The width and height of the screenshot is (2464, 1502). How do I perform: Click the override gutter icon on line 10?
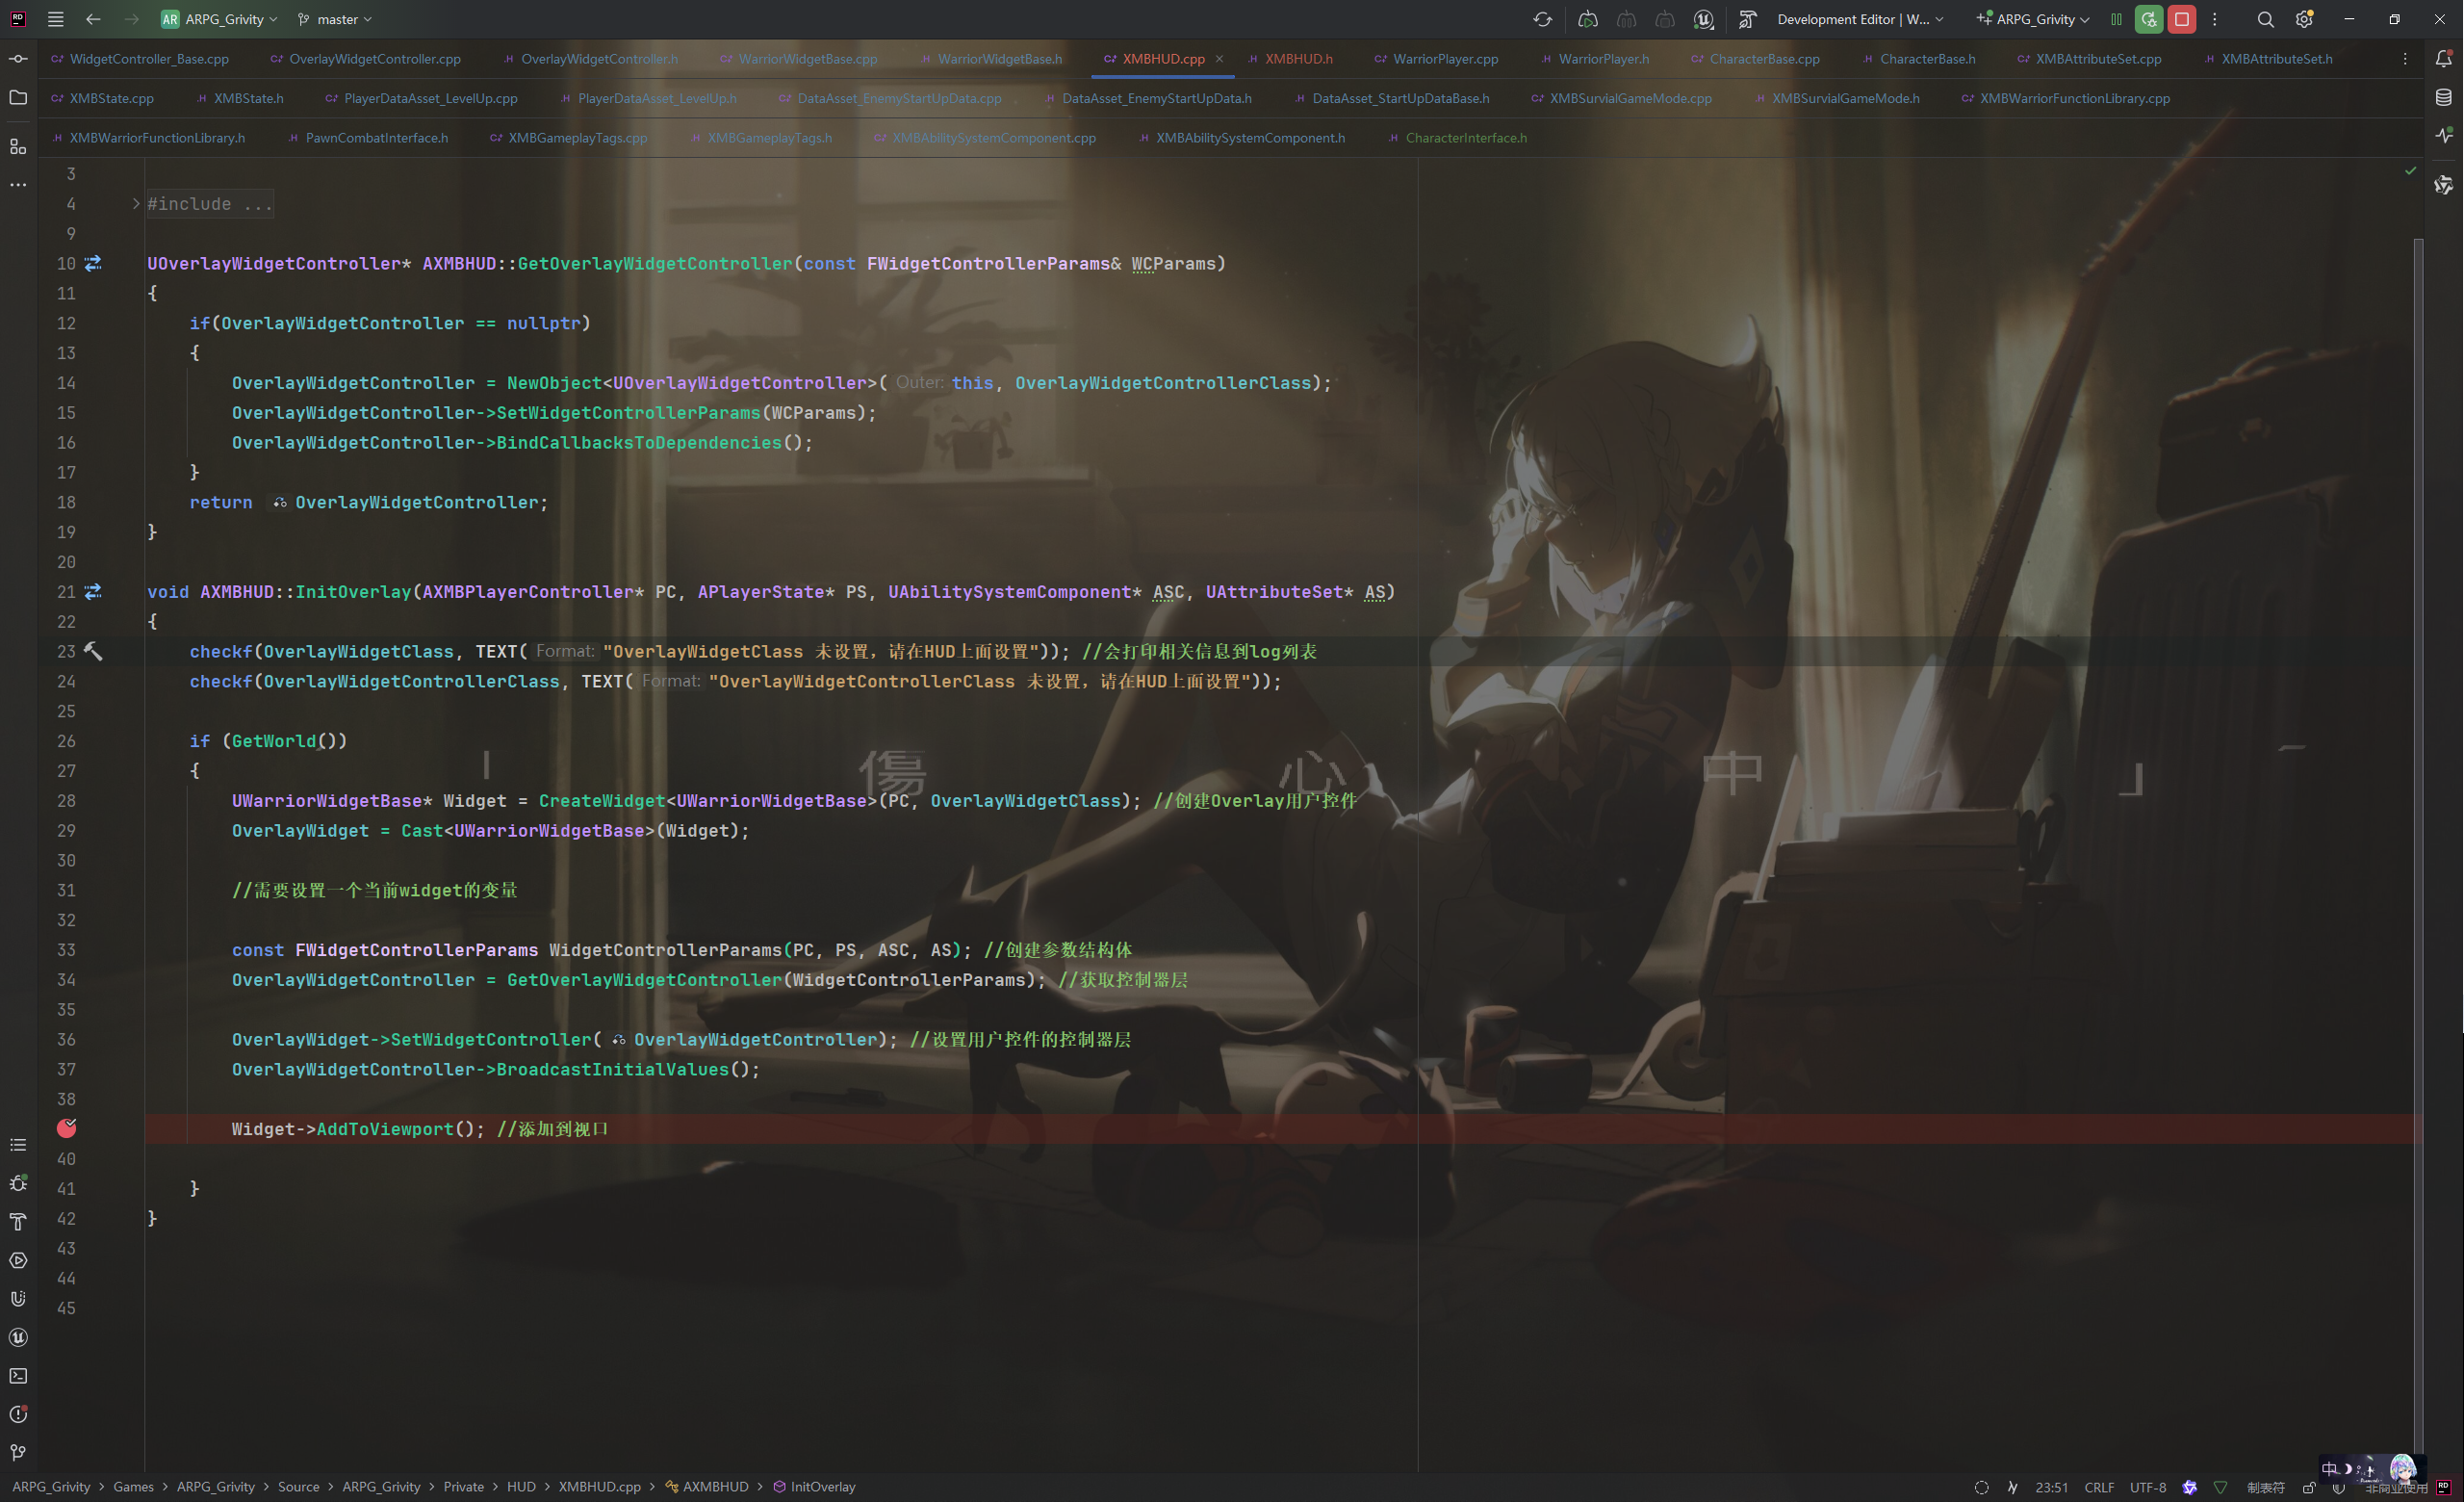click(93, 263)
